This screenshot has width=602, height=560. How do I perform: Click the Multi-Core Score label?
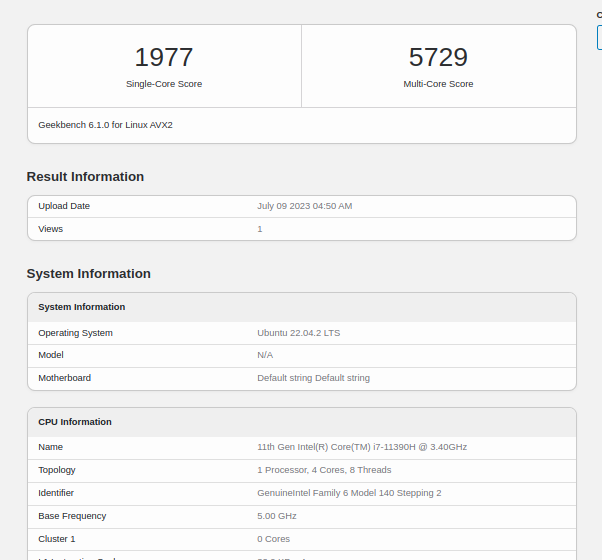click(438, 84)
